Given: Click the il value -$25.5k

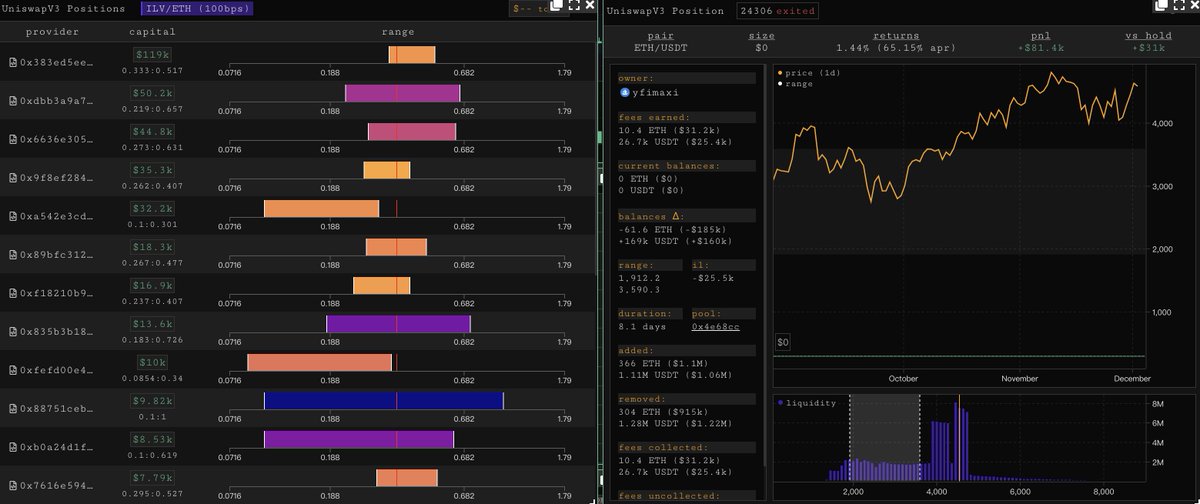Looking at the screenshot, I should coord(712,278).
